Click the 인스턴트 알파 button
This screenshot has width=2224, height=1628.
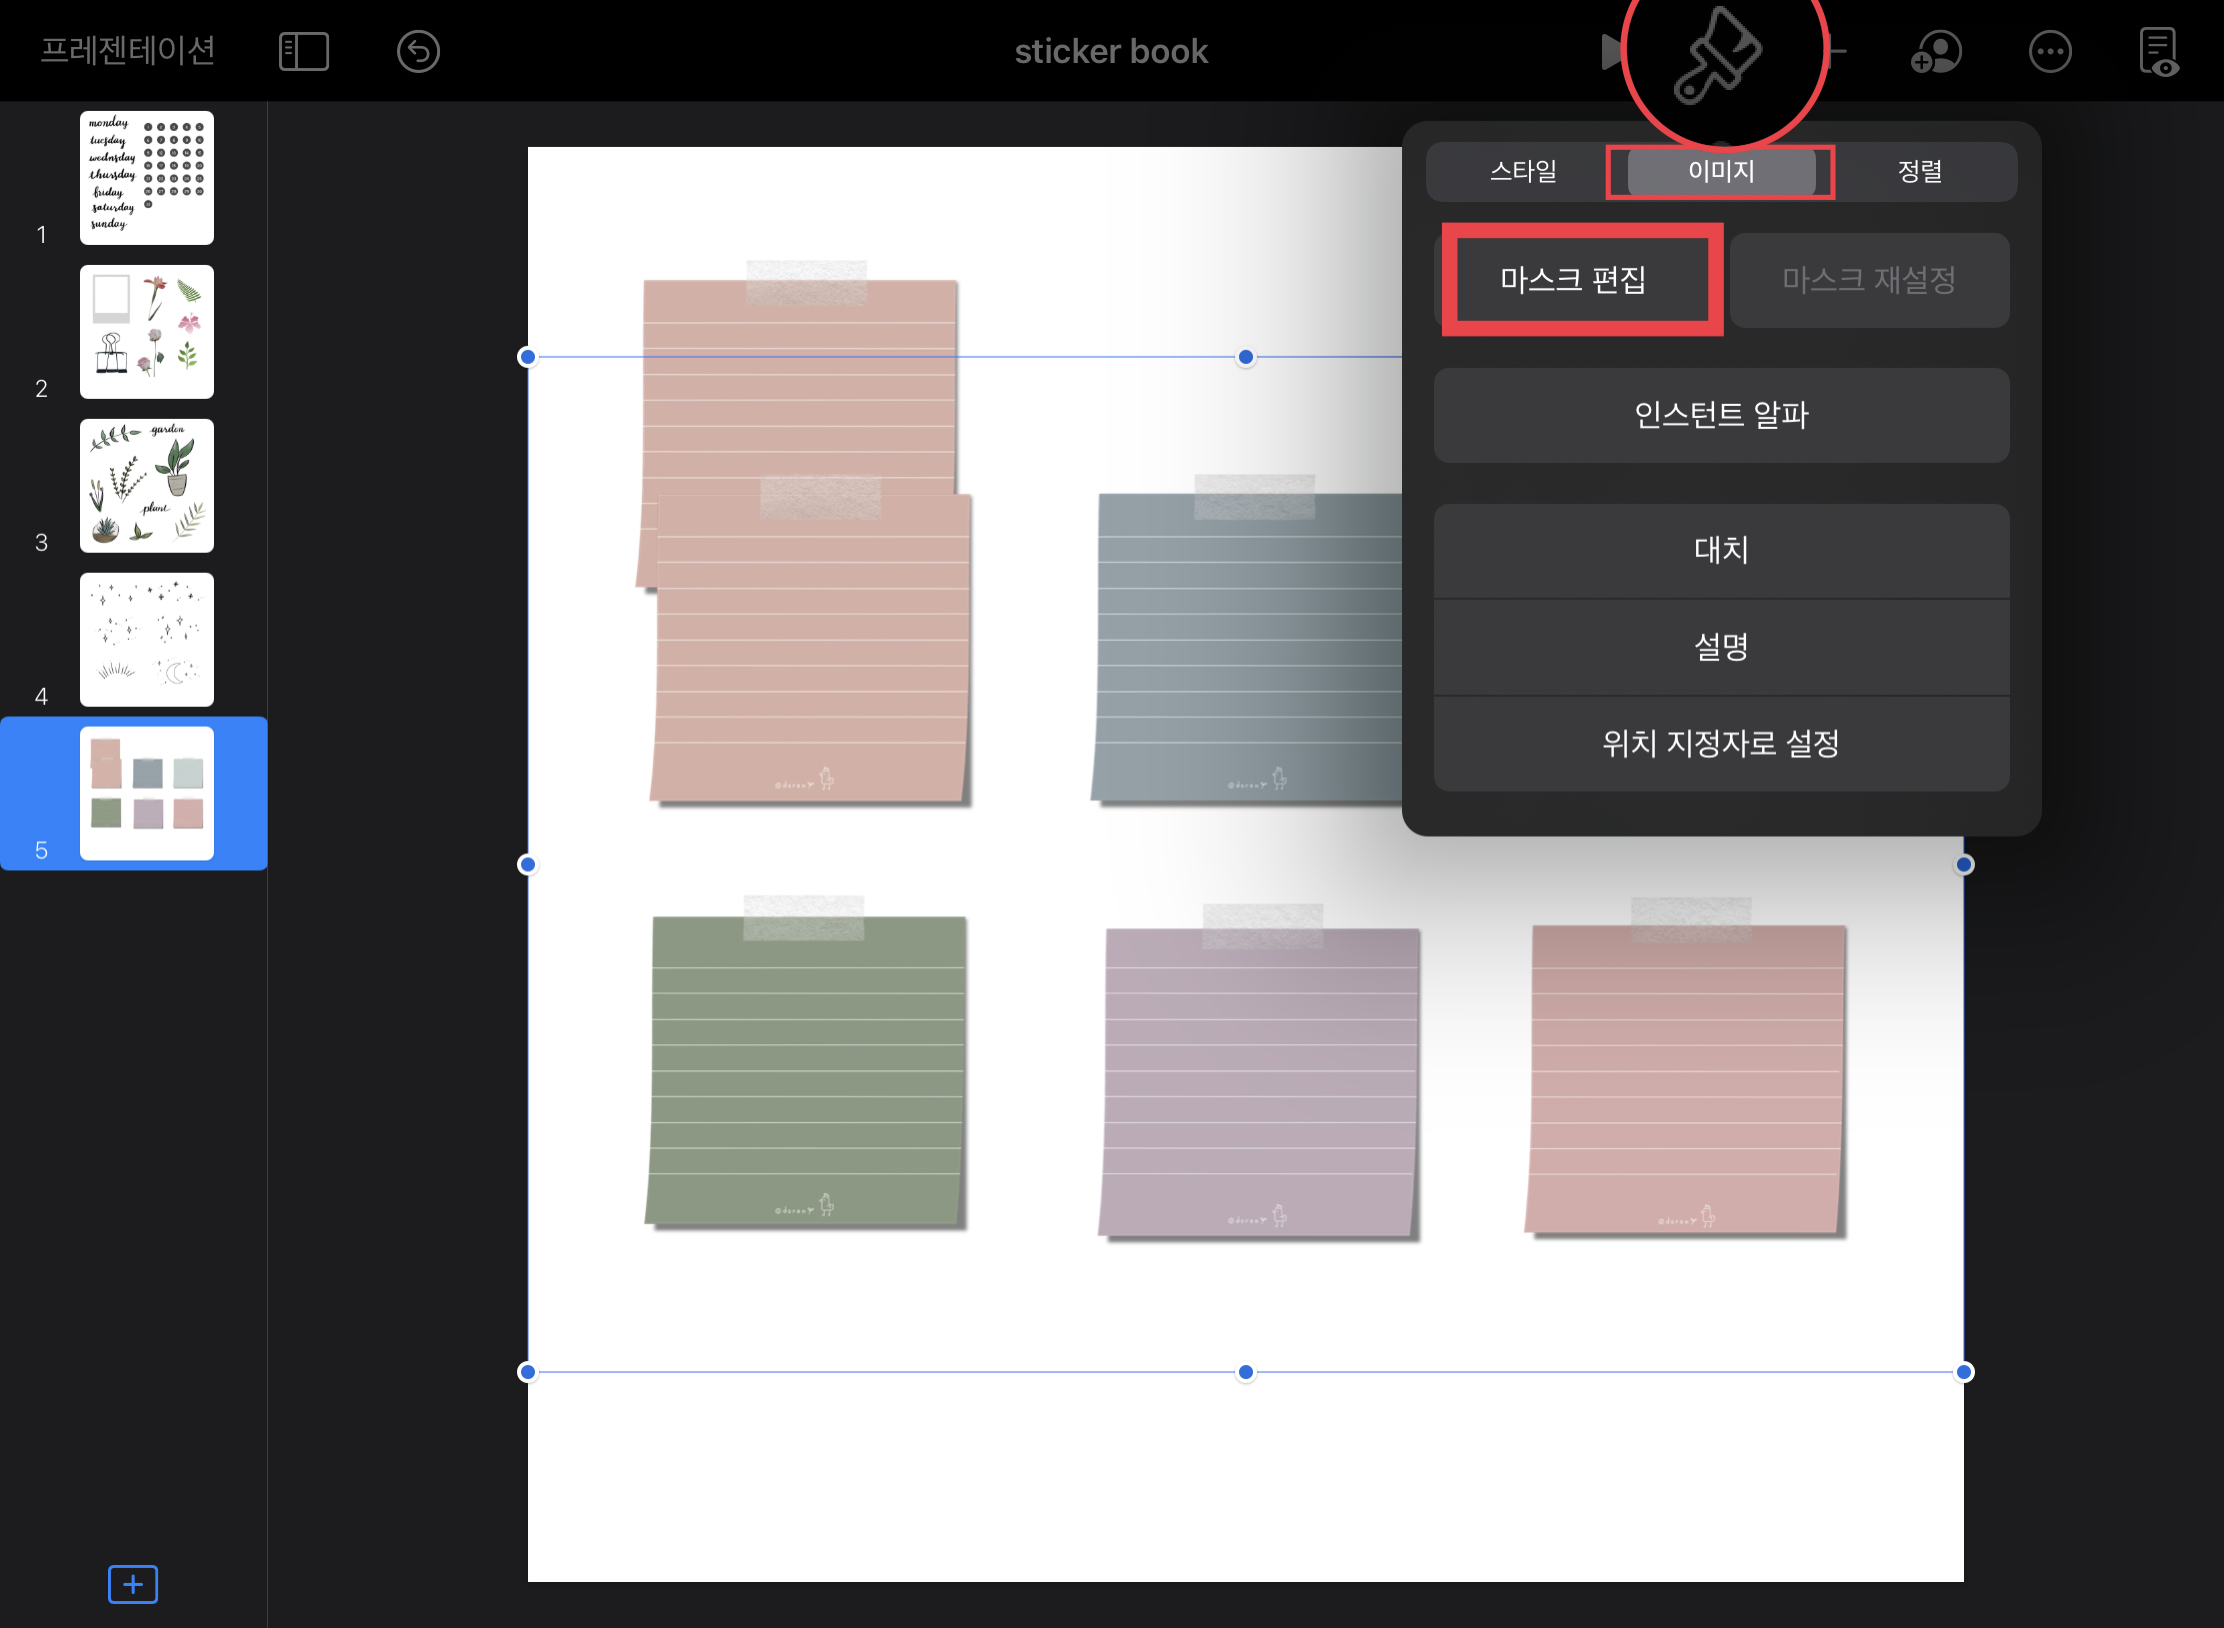[1721, 415]
